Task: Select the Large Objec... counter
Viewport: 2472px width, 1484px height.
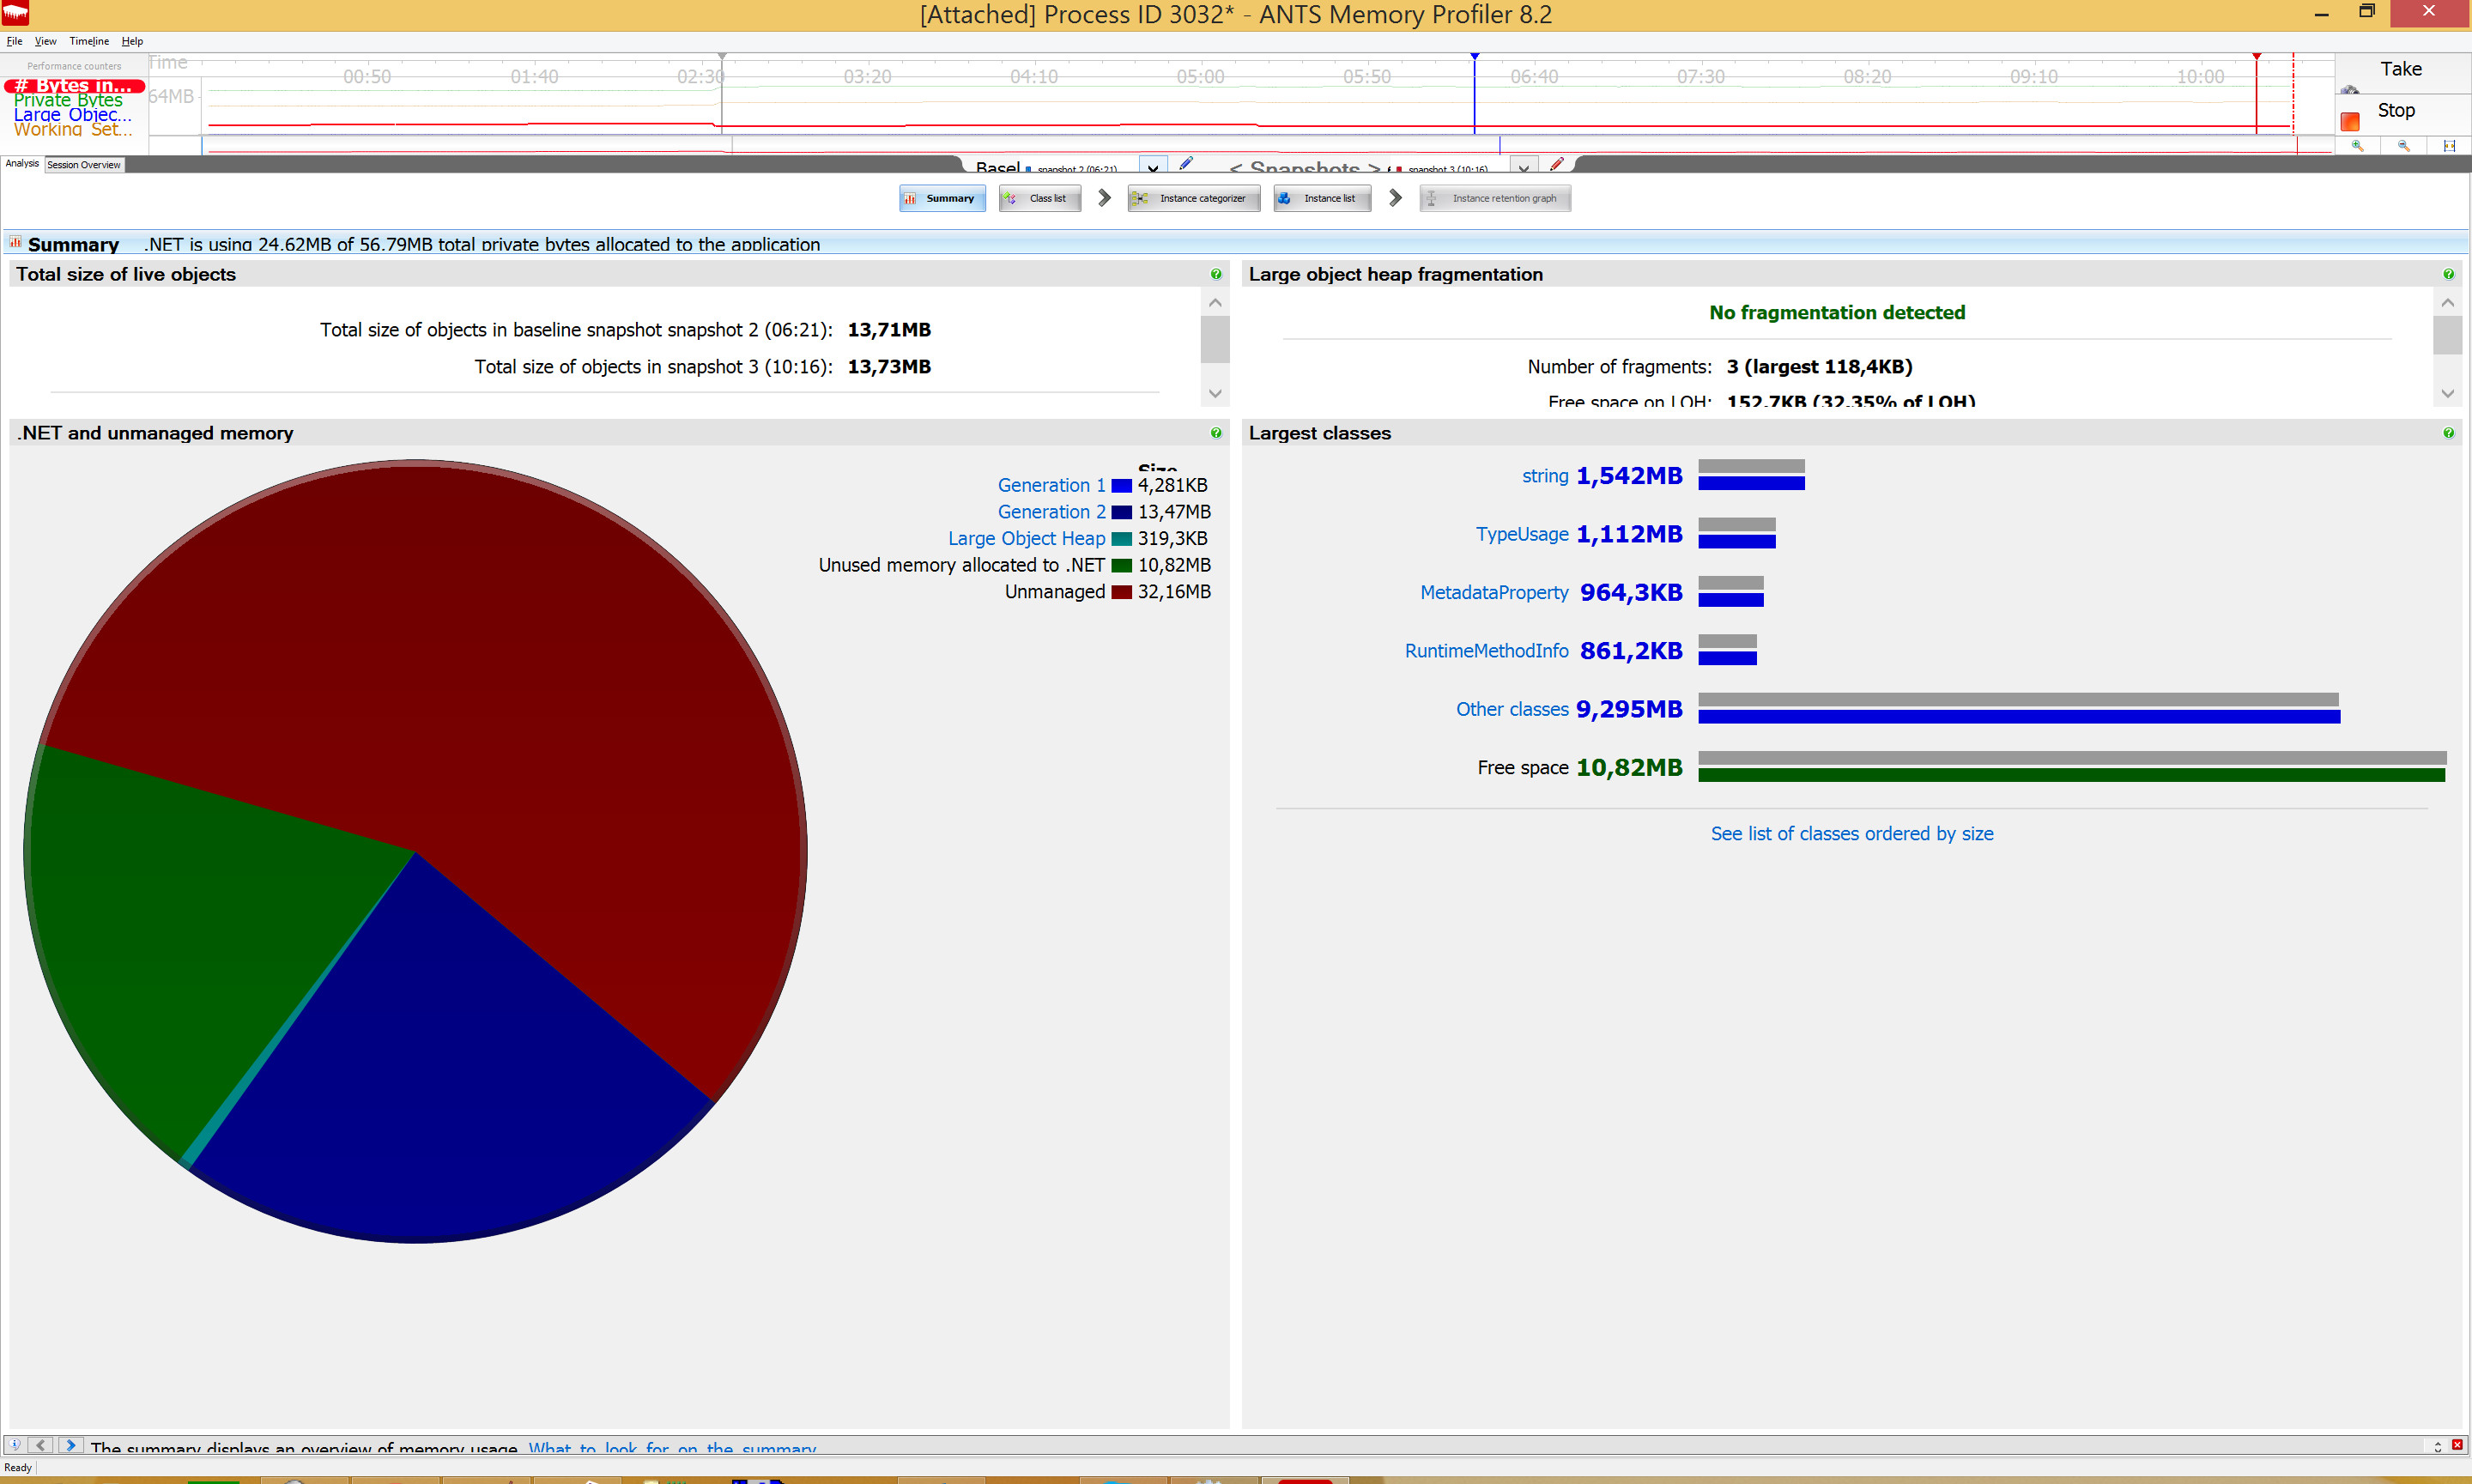Action: [x=72, y=115]
